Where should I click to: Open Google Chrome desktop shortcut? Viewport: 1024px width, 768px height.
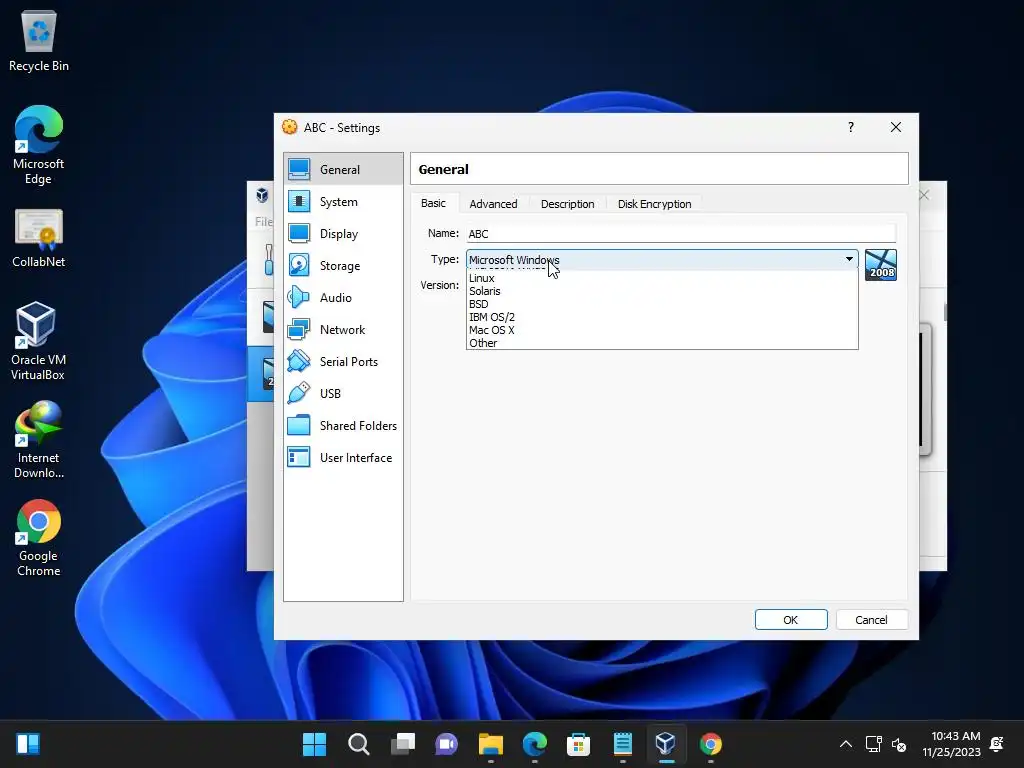point(39,538)
